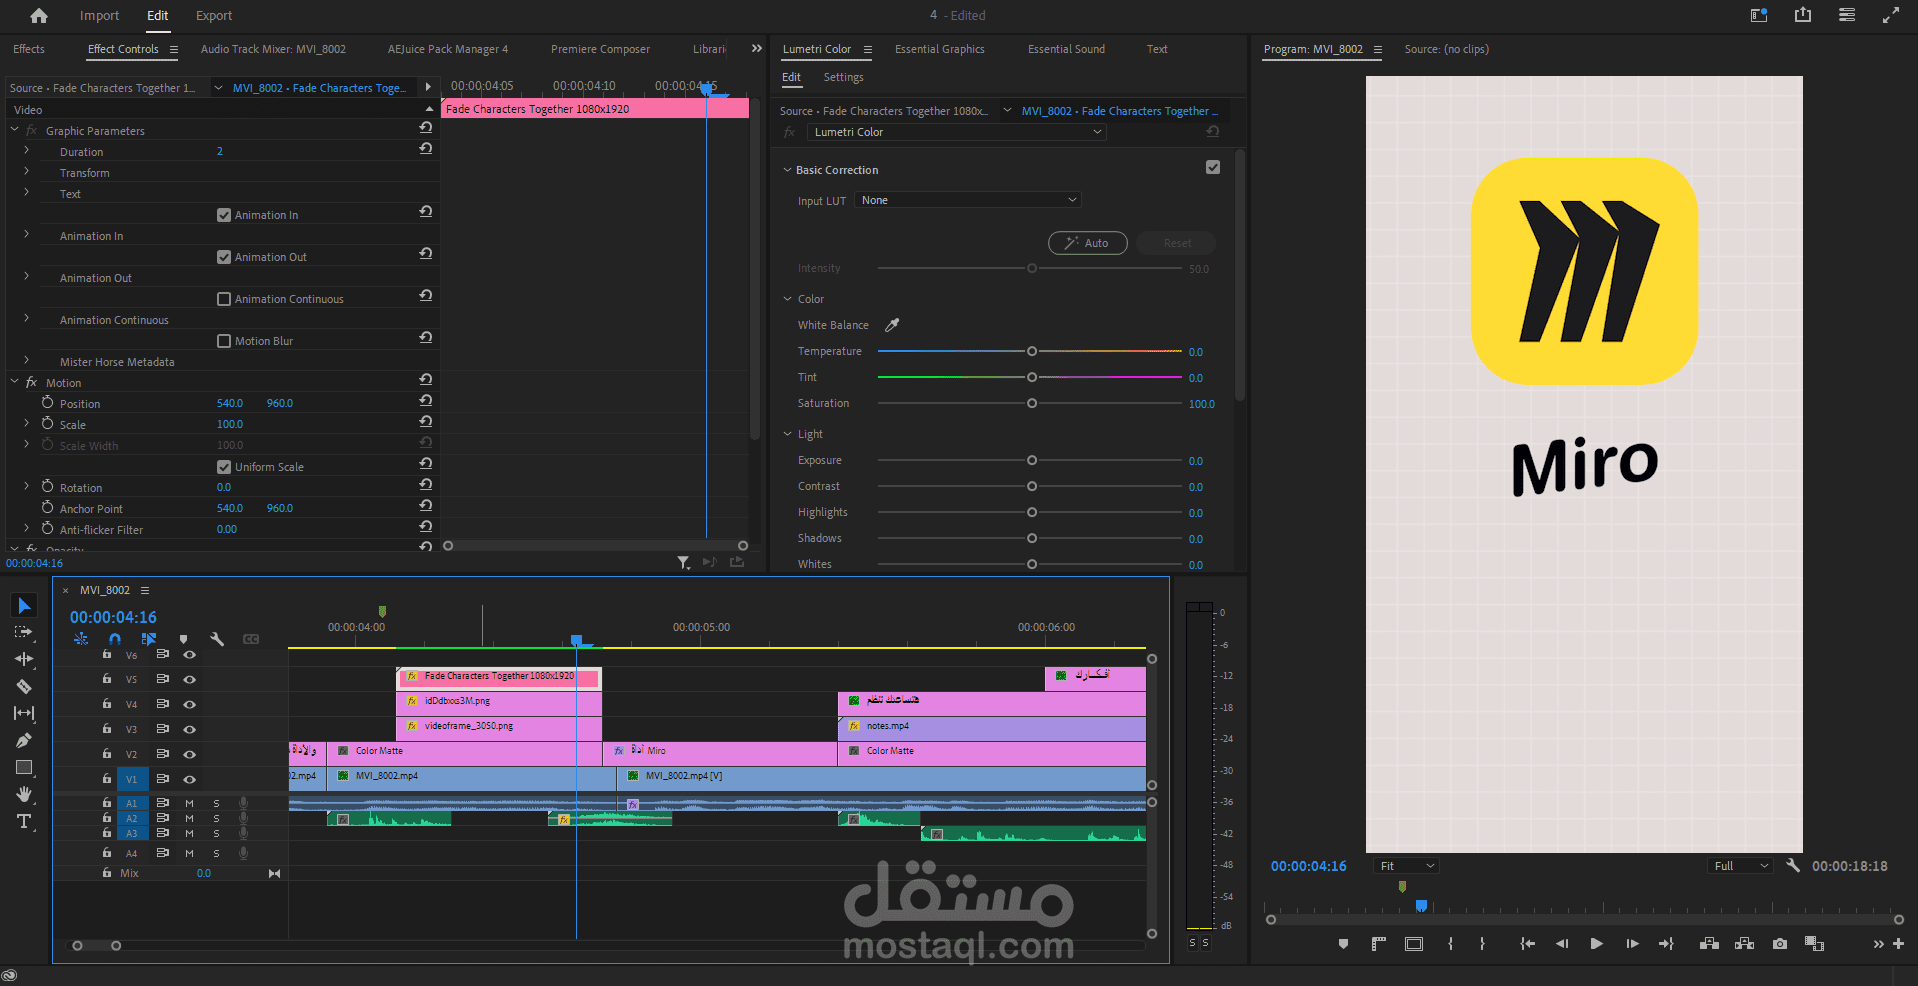Select the Track Select Forward tool
The height and width of the screenshot is (986, 1918).
click(x=24, y=632)
